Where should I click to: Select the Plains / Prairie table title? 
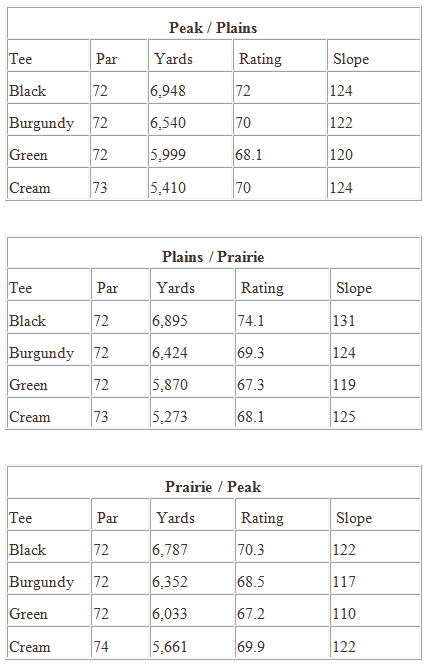pos(213,257)
